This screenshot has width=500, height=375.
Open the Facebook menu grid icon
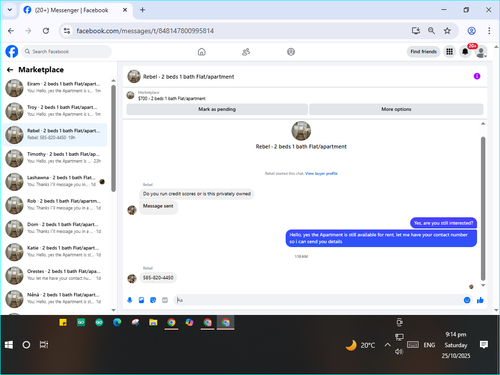[449, 52]
